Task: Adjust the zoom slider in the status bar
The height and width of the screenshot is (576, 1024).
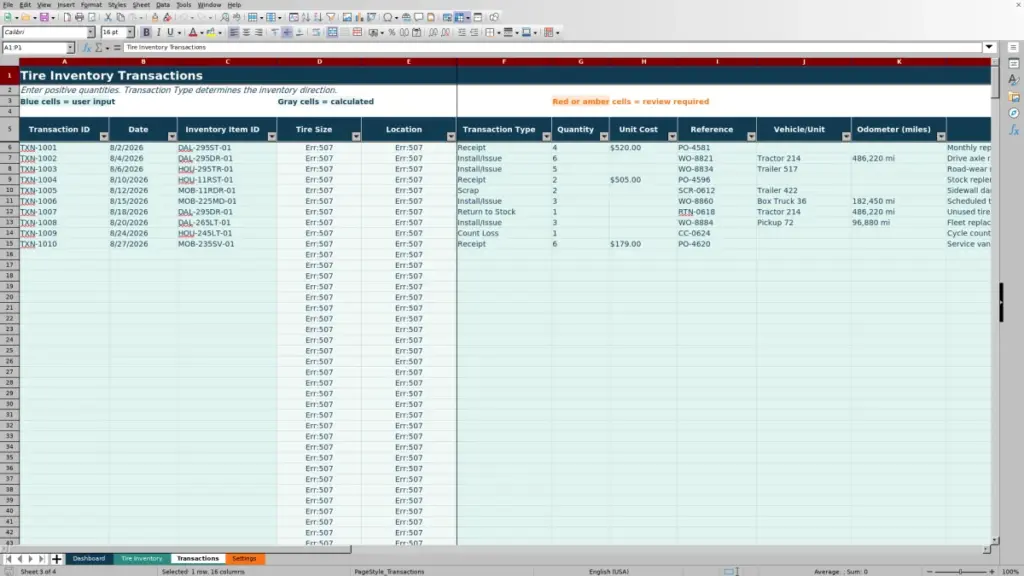Action: tap(960, 572)
